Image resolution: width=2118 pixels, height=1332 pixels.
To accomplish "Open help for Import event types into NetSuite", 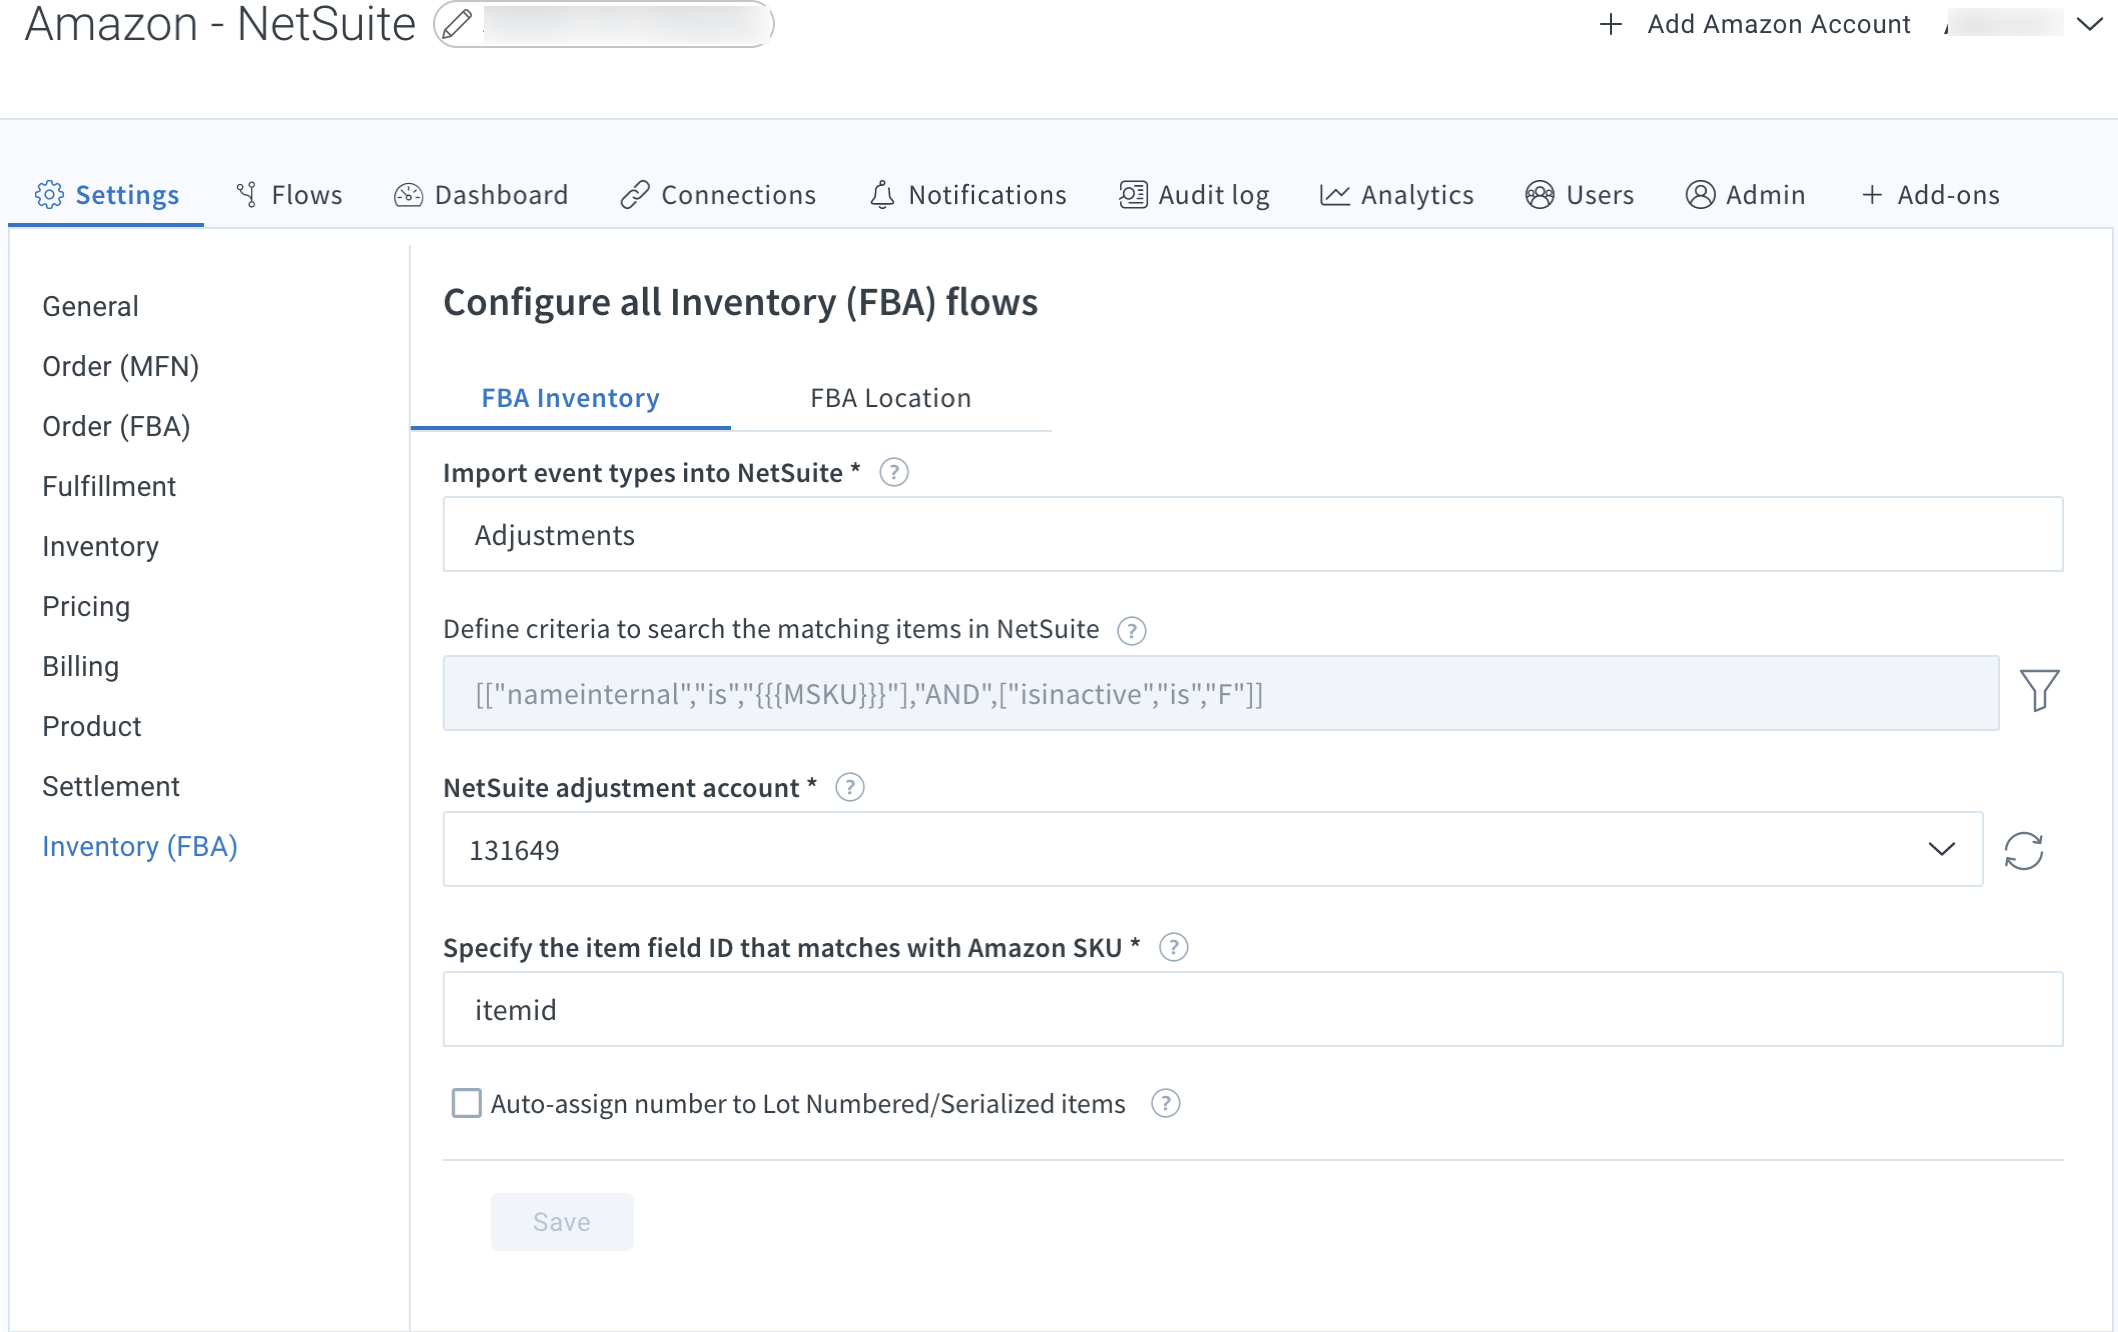I will point(894,472).
